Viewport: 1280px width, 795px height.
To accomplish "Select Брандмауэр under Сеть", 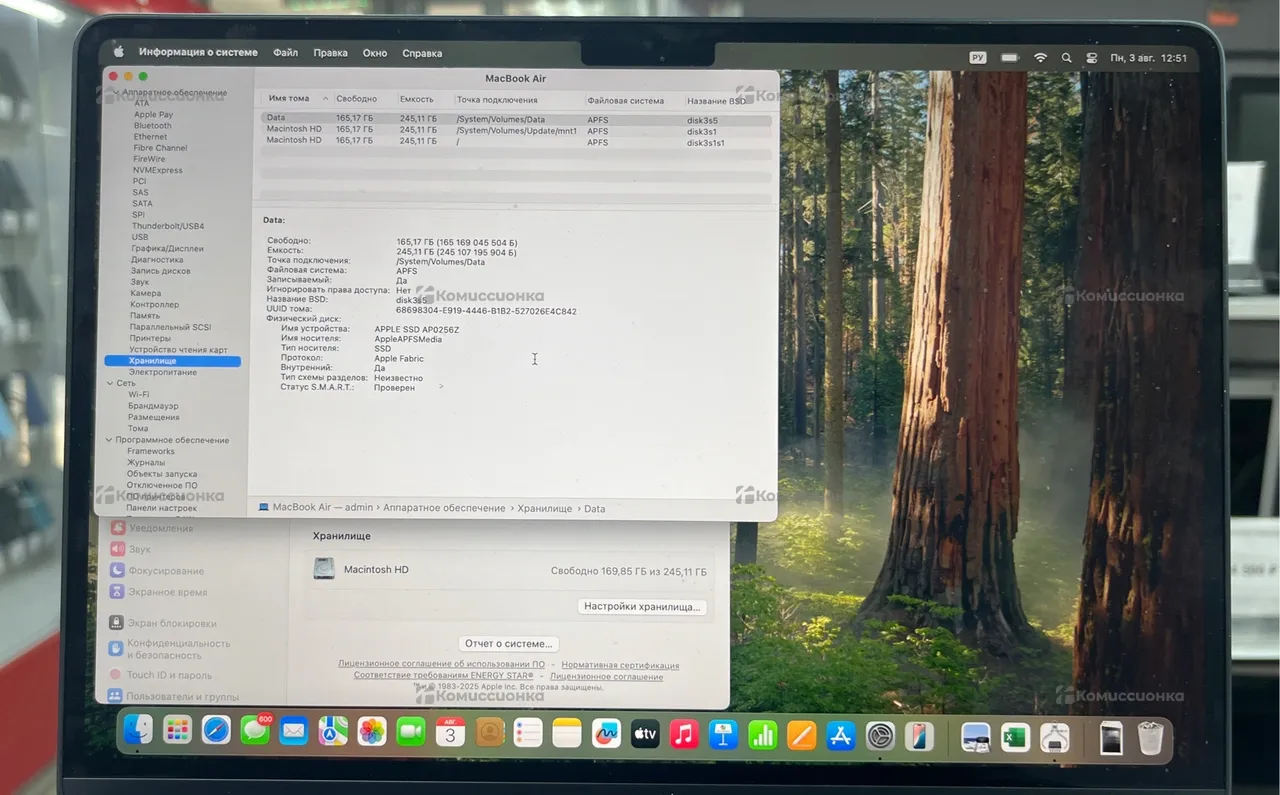I will click(x=153, y=406).
